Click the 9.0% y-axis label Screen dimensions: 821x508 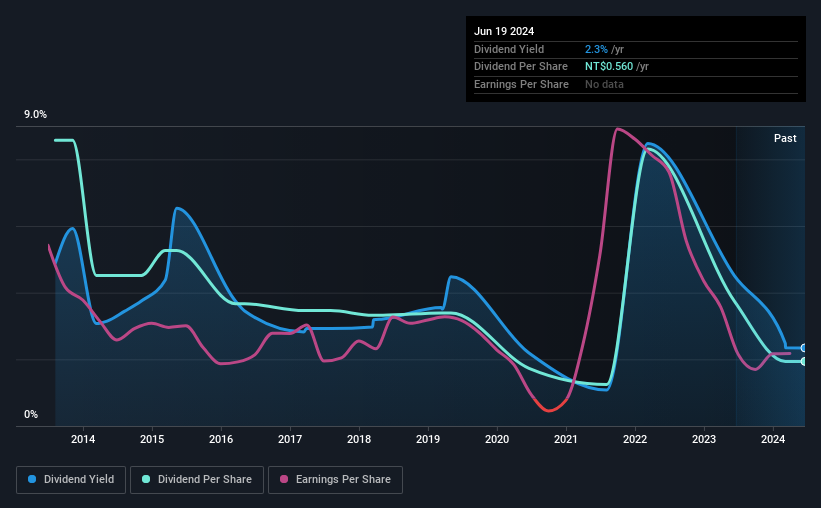[35, 115]
